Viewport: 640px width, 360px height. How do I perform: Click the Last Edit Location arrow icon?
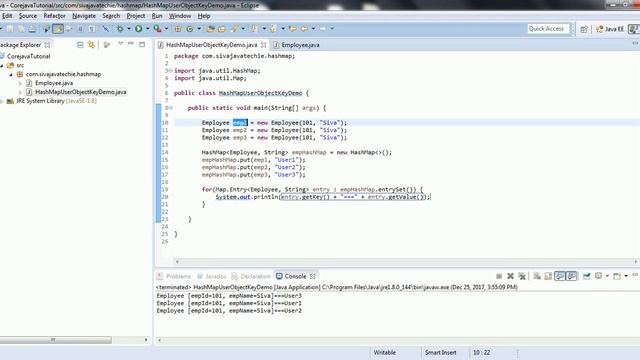(292, 29)
